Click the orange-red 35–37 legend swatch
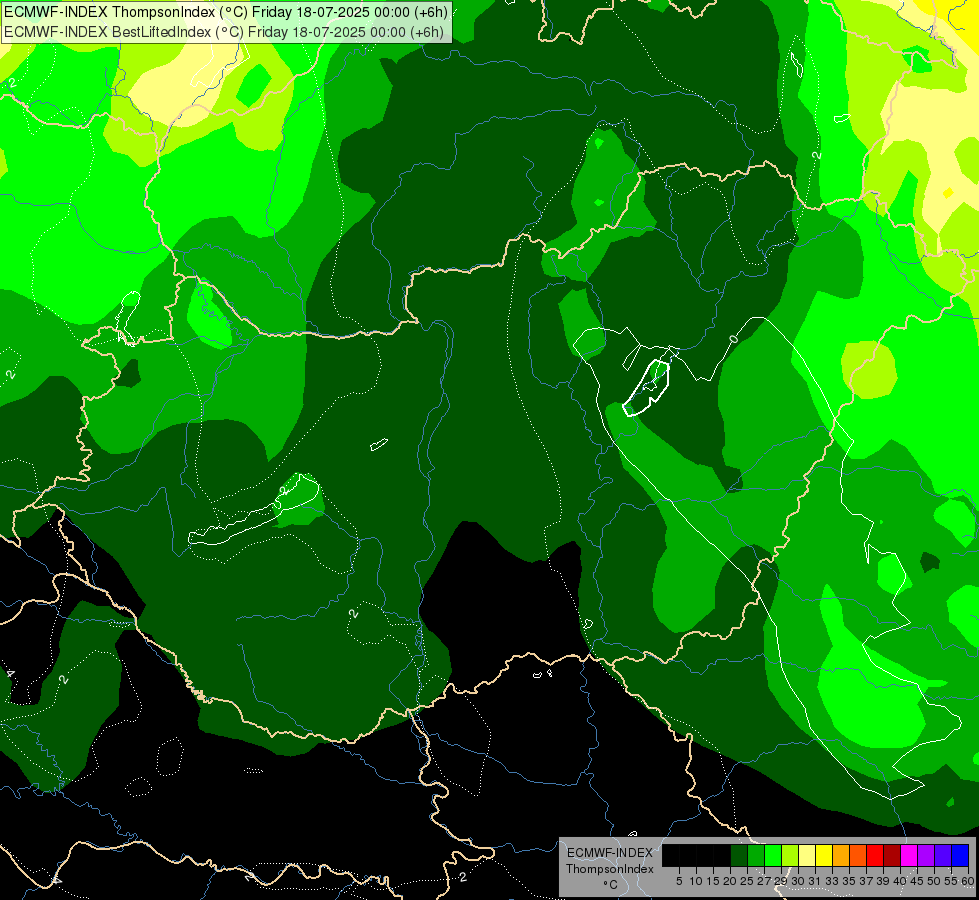979x900 pixels. click(858, 855)
